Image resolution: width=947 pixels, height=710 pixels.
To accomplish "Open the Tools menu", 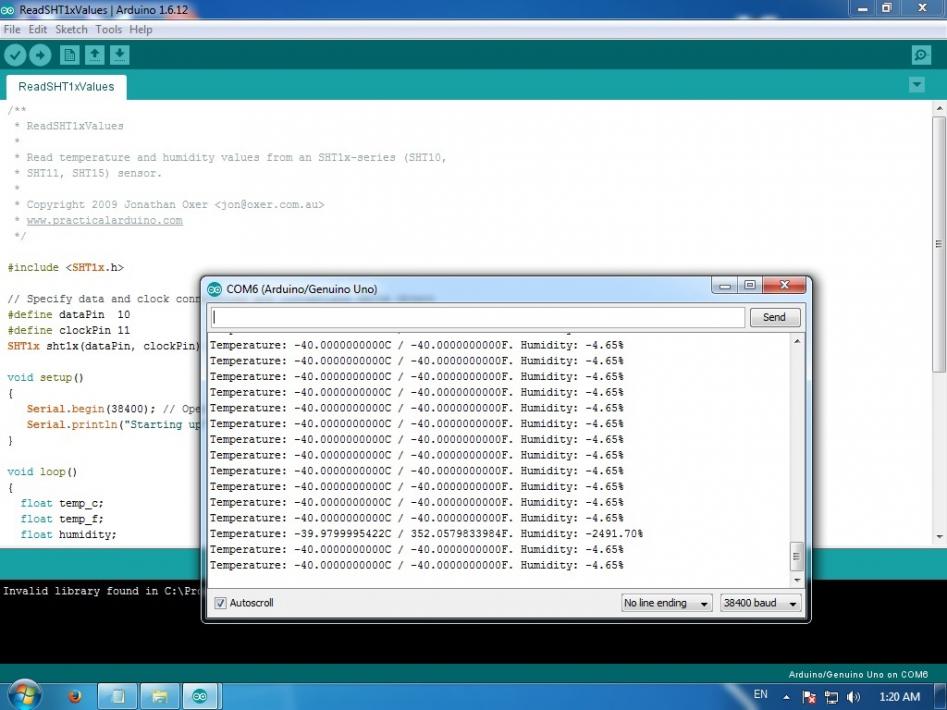I will [x=108, y=29].
